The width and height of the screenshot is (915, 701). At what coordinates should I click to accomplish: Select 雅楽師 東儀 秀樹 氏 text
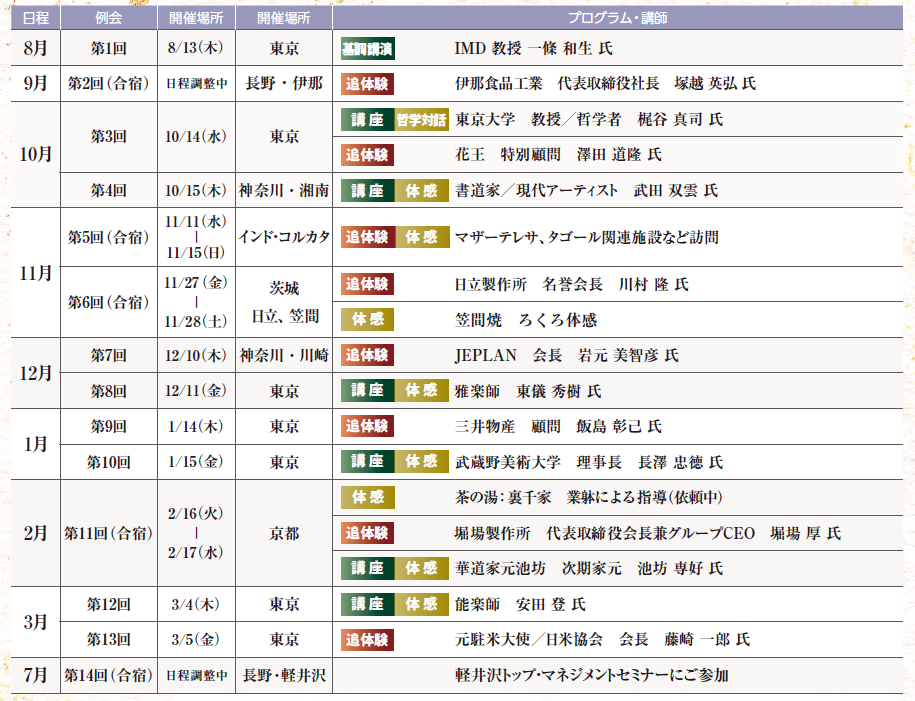(528, 391)
